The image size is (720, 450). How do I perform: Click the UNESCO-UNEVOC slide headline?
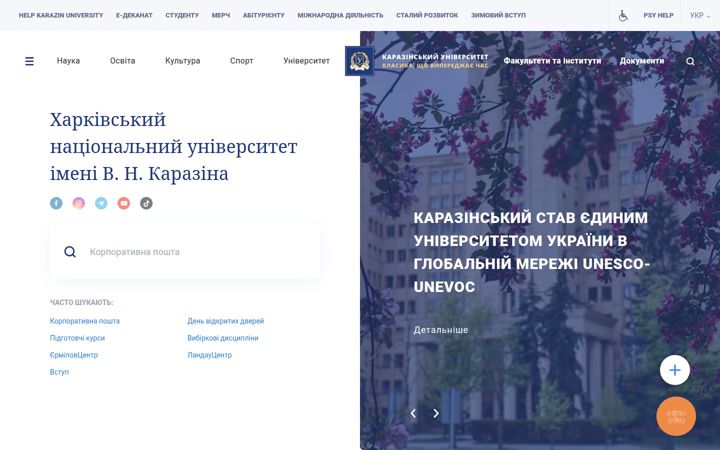click(x=531, y=252)
